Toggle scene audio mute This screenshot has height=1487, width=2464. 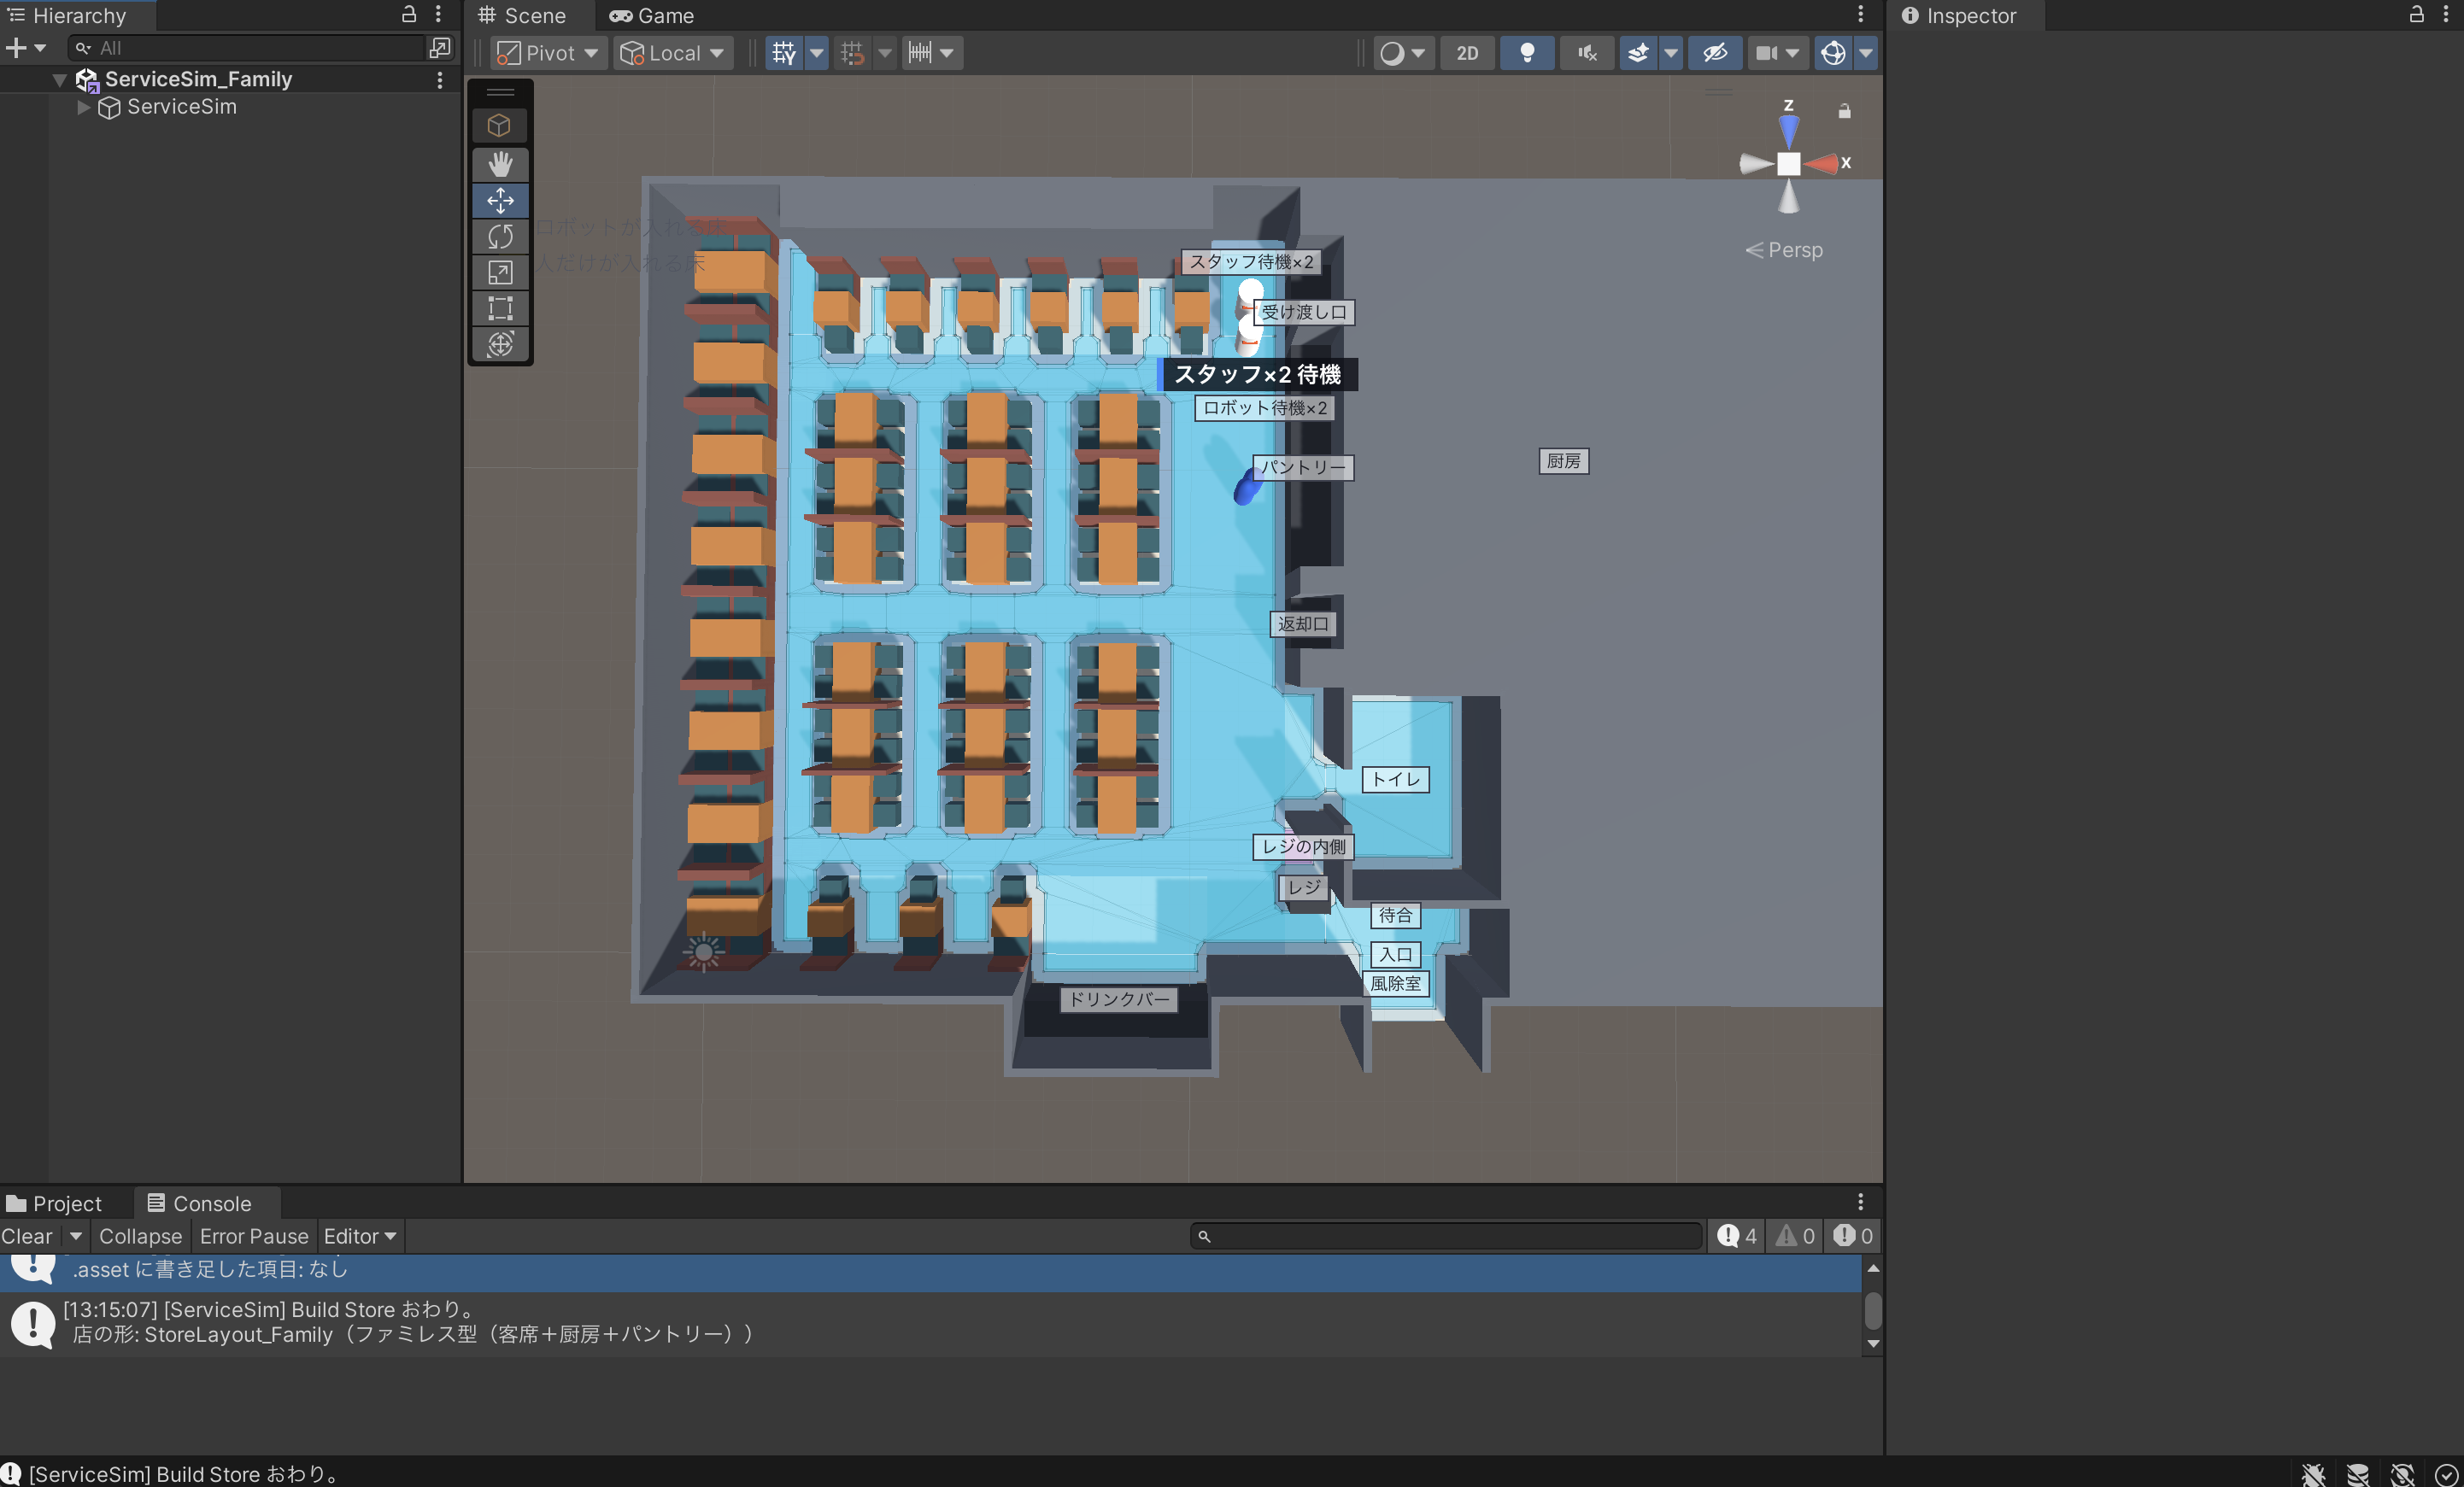click(1587, 53)
